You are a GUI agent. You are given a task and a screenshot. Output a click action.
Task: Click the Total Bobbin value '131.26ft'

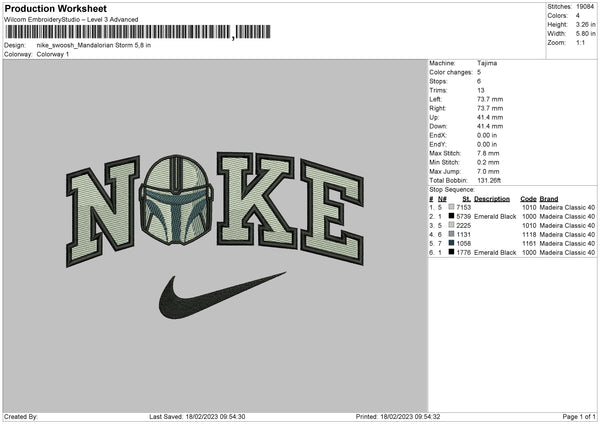coord(489,180)
